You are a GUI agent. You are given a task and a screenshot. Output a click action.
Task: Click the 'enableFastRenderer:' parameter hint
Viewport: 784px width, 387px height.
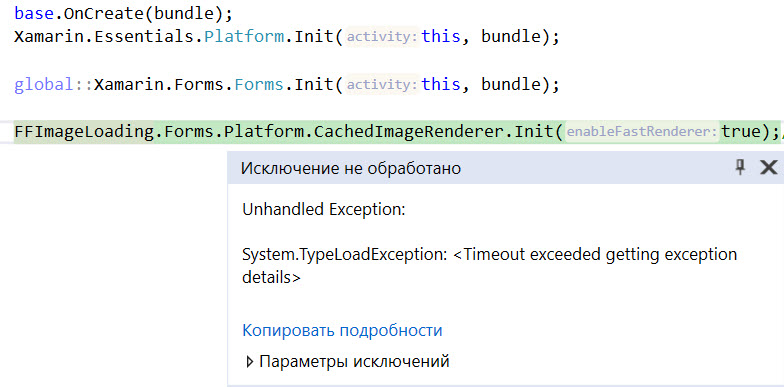[642, 132]
